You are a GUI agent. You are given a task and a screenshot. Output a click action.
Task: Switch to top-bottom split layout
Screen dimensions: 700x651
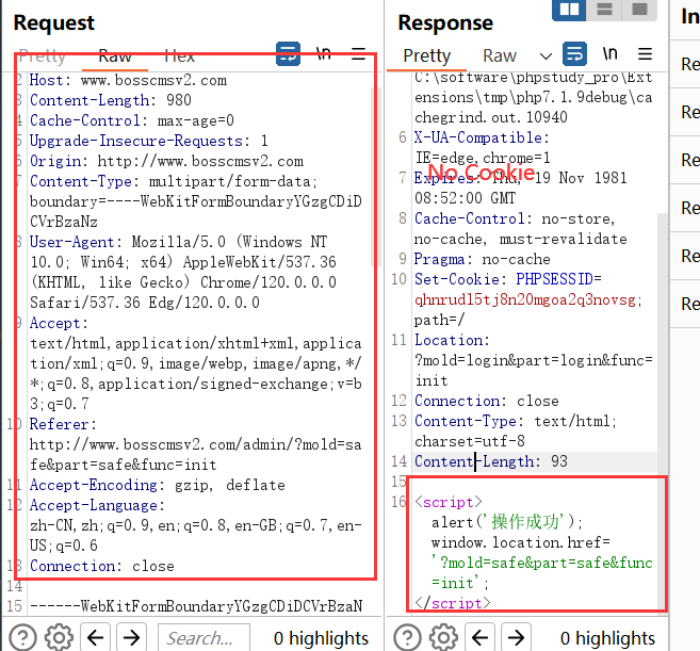[603, 10]
